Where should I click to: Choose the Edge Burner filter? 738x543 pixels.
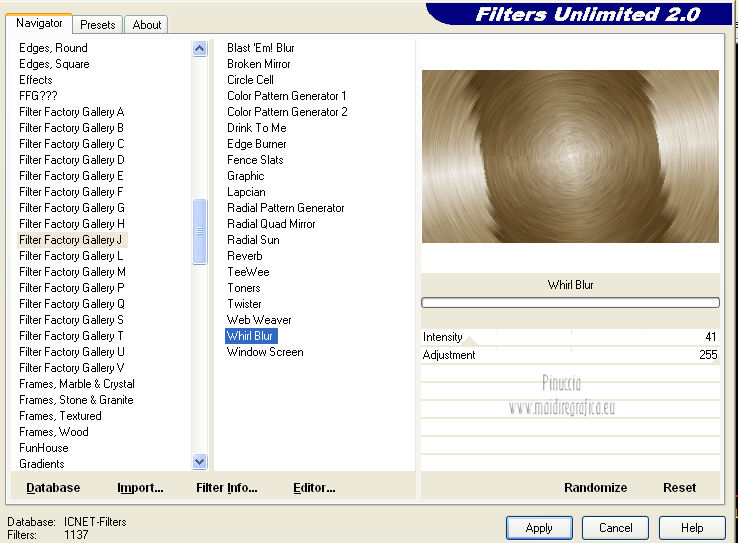(x=257, y=144)
